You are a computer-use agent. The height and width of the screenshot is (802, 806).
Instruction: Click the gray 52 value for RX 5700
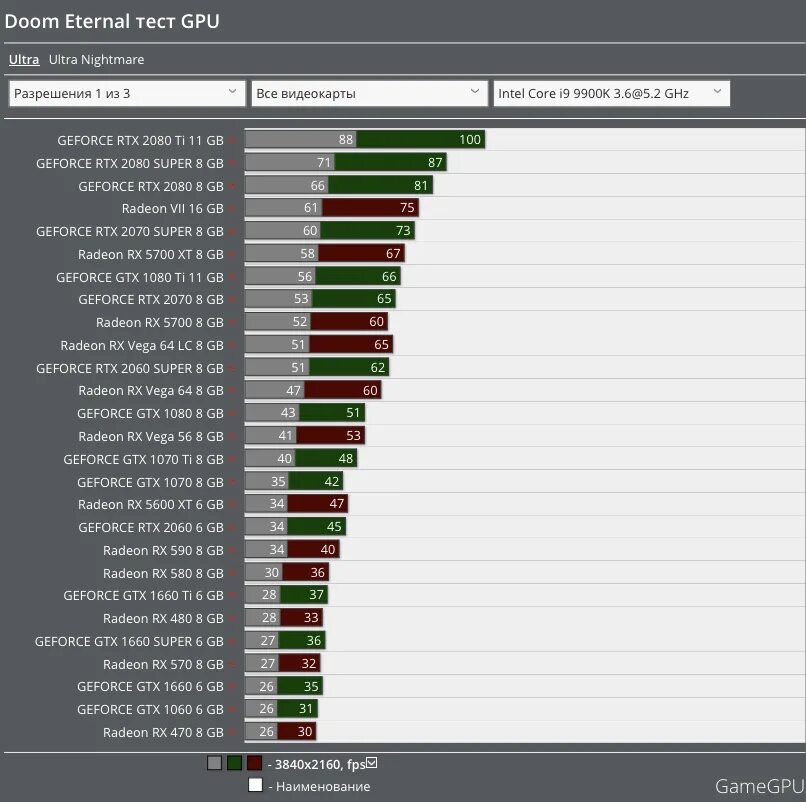point(300,322)
